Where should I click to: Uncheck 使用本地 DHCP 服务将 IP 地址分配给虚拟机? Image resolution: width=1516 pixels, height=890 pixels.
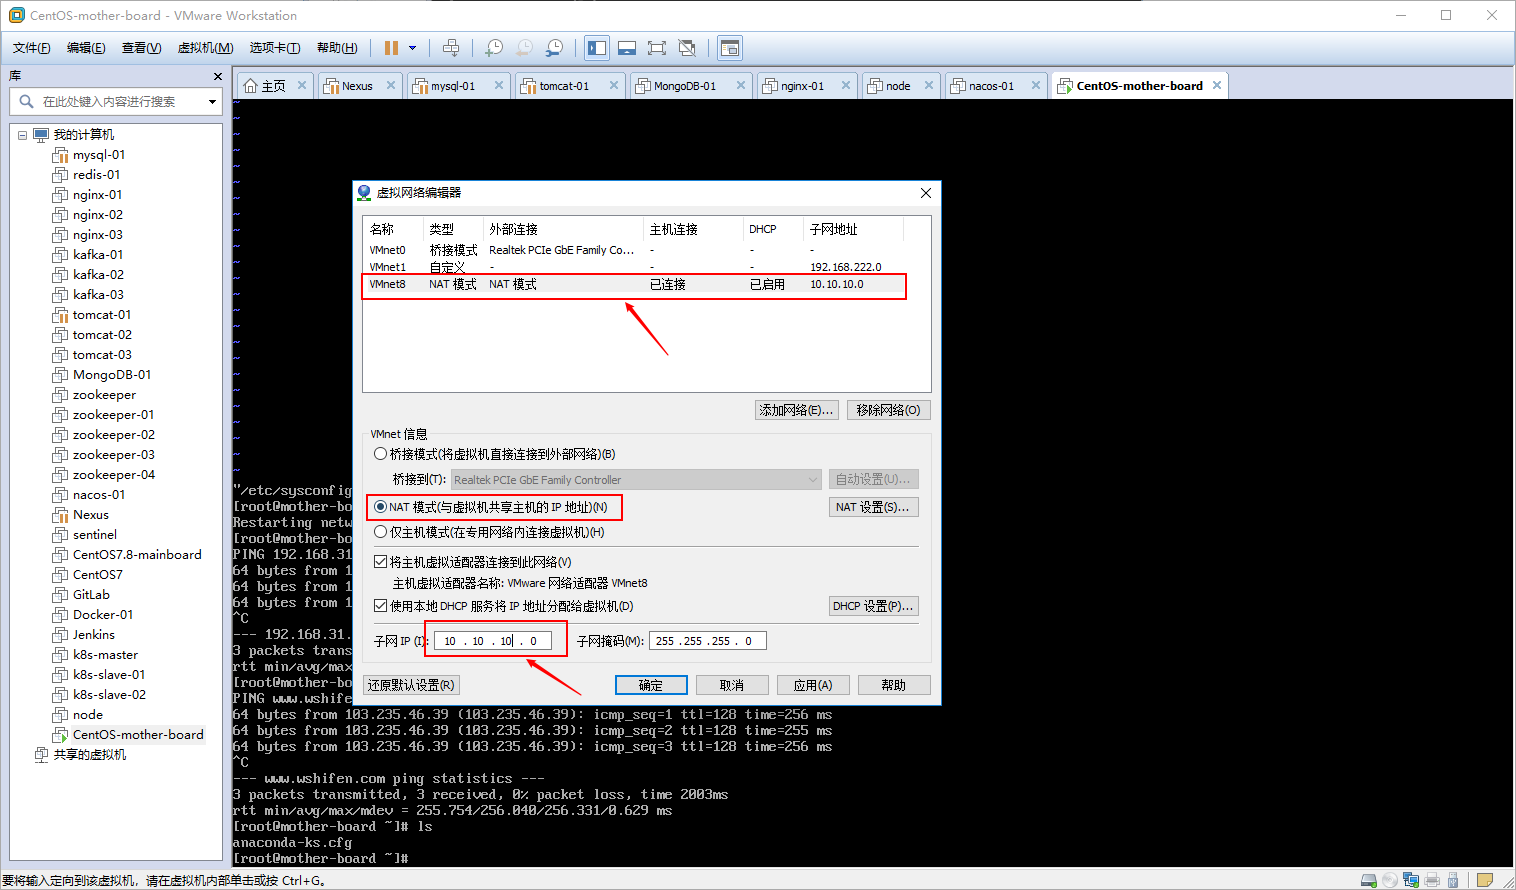coord(381,604)
